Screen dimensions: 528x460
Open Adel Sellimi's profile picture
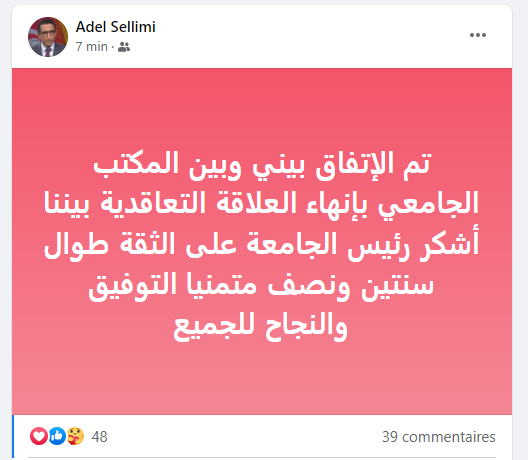48,37
